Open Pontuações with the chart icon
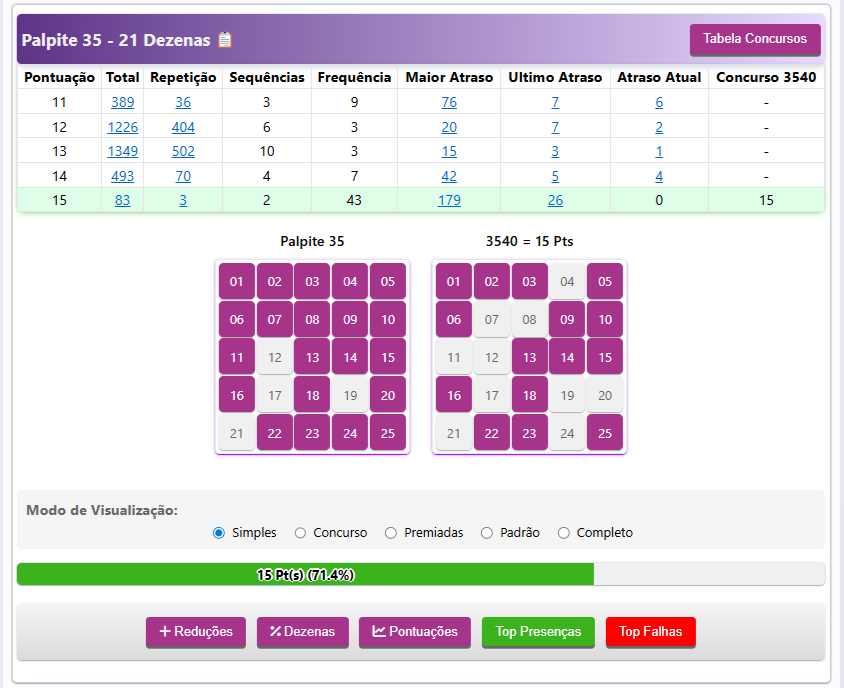 414,632
